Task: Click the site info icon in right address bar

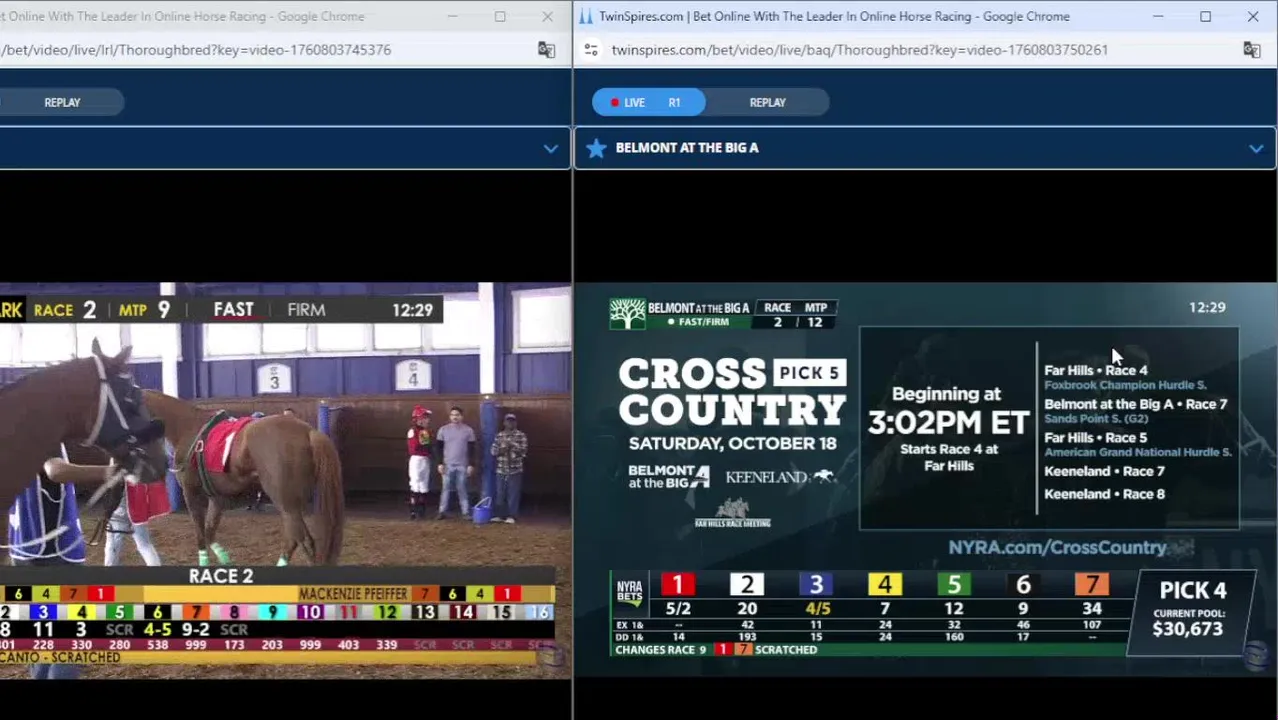Action: [x=591, y=49]
